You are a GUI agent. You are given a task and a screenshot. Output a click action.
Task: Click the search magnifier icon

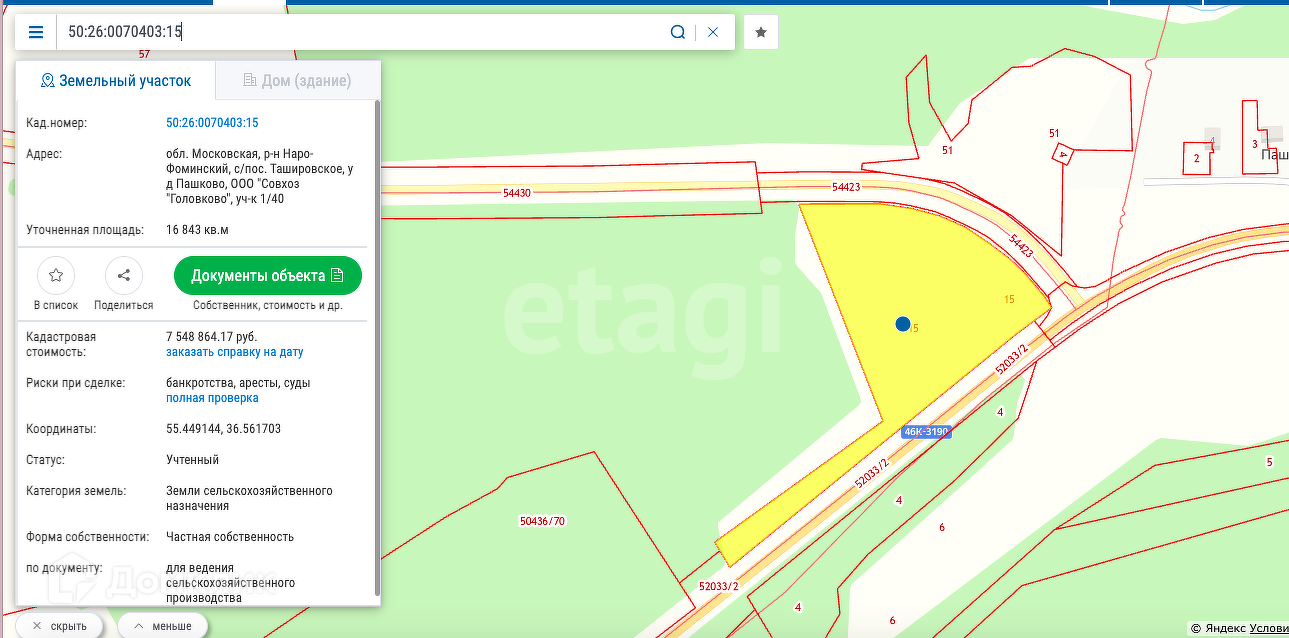click(678, 32)
